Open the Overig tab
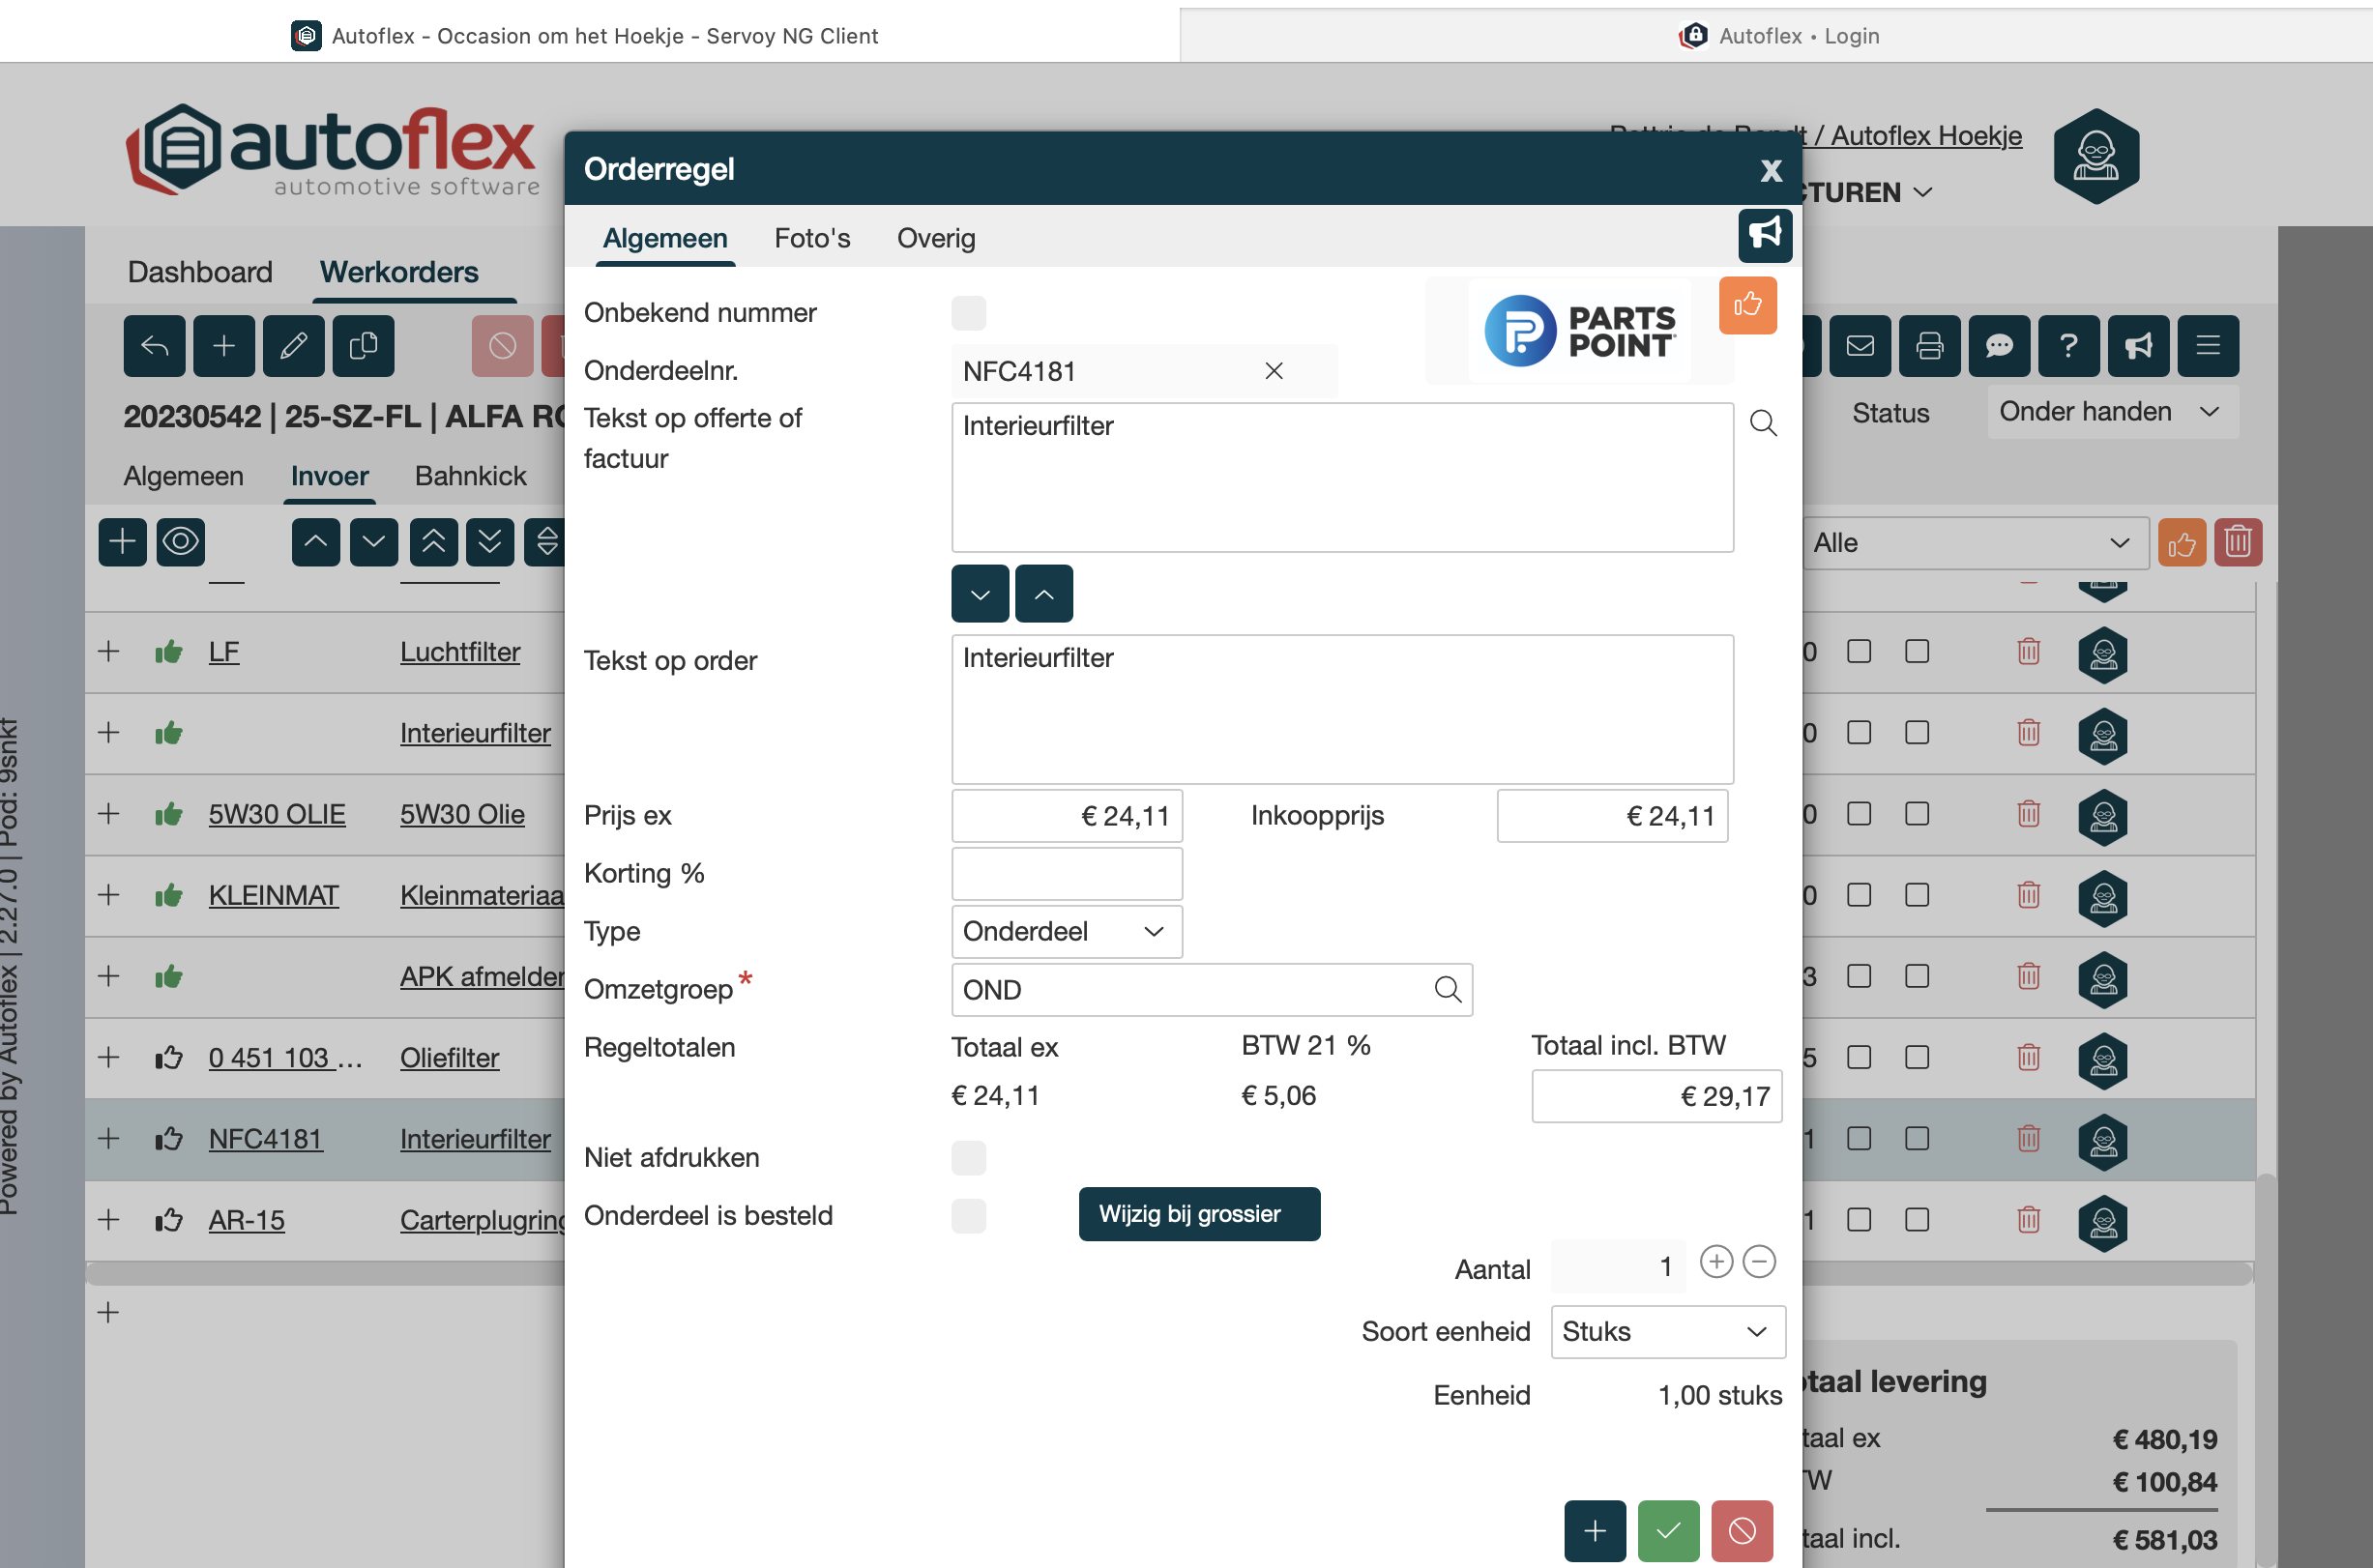The height and width of the screenshot is (1568, 2373). (x=935, y=238)
